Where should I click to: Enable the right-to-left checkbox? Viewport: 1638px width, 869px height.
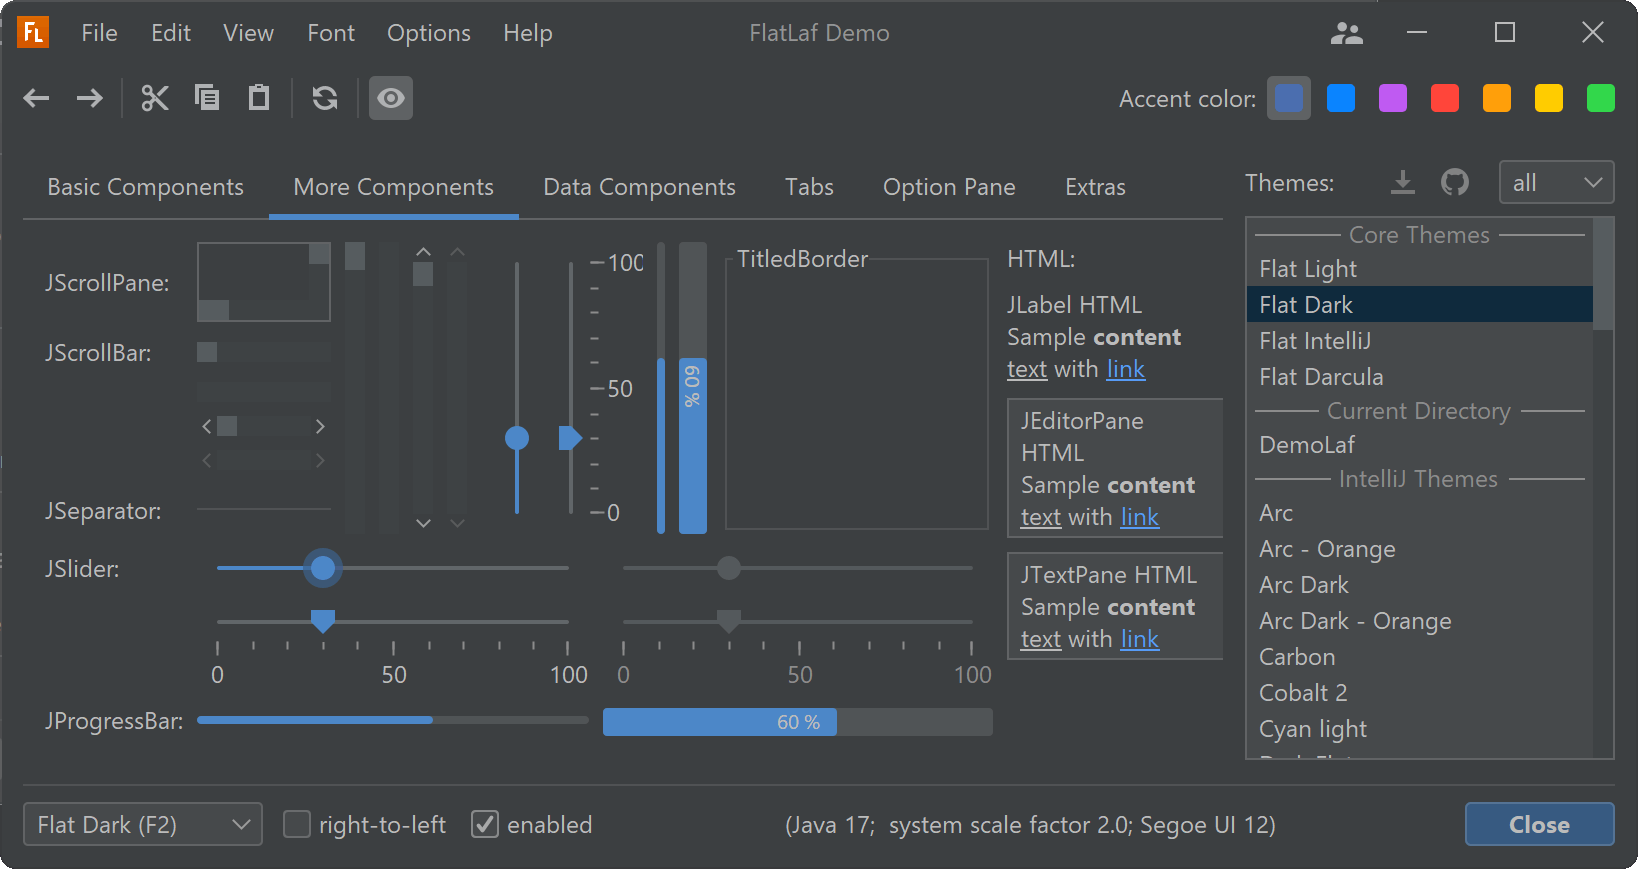[297, 825]
